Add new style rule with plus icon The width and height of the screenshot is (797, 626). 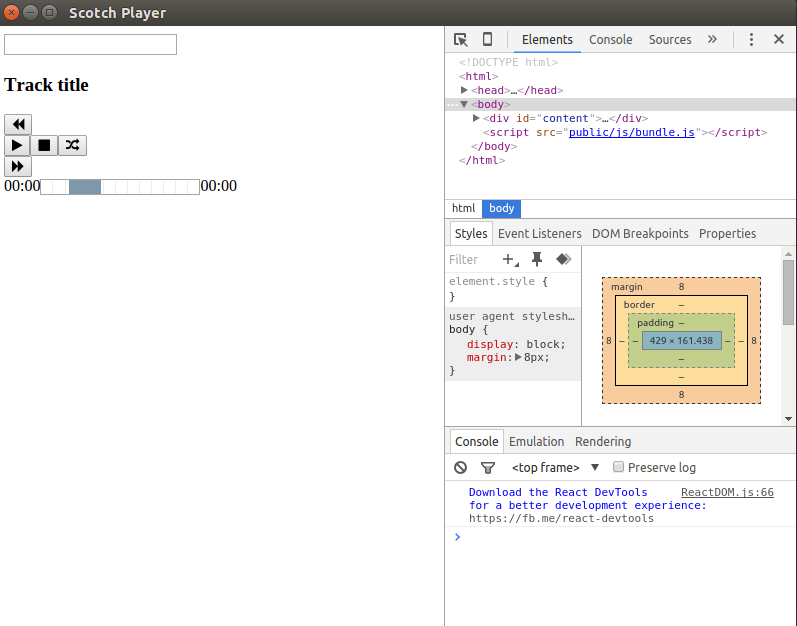[x=510, y=260]
